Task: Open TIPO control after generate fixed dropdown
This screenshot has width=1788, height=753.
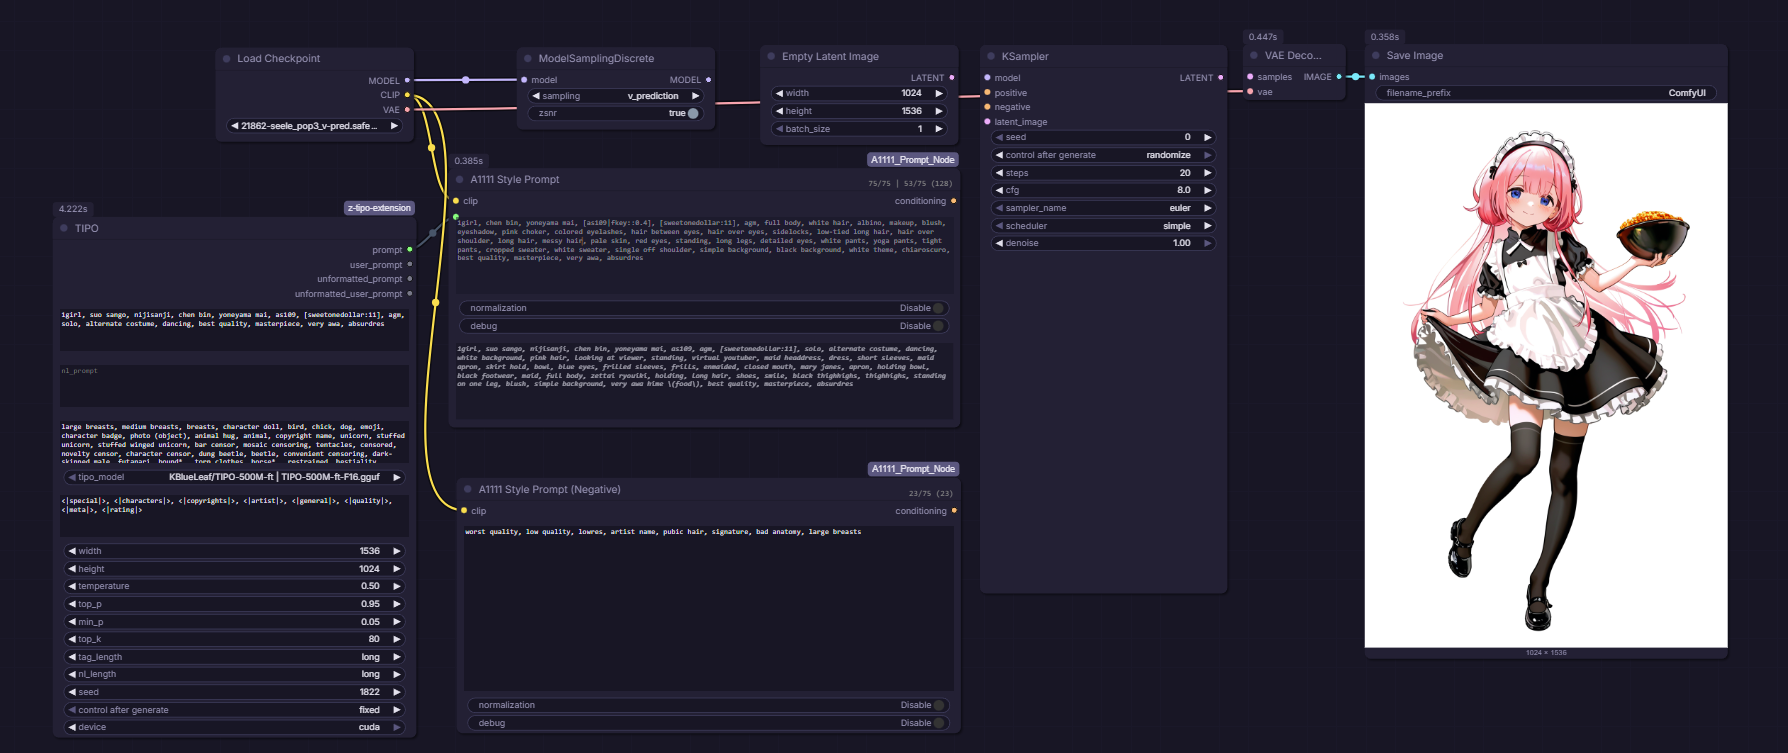Action: click(235, 710)
